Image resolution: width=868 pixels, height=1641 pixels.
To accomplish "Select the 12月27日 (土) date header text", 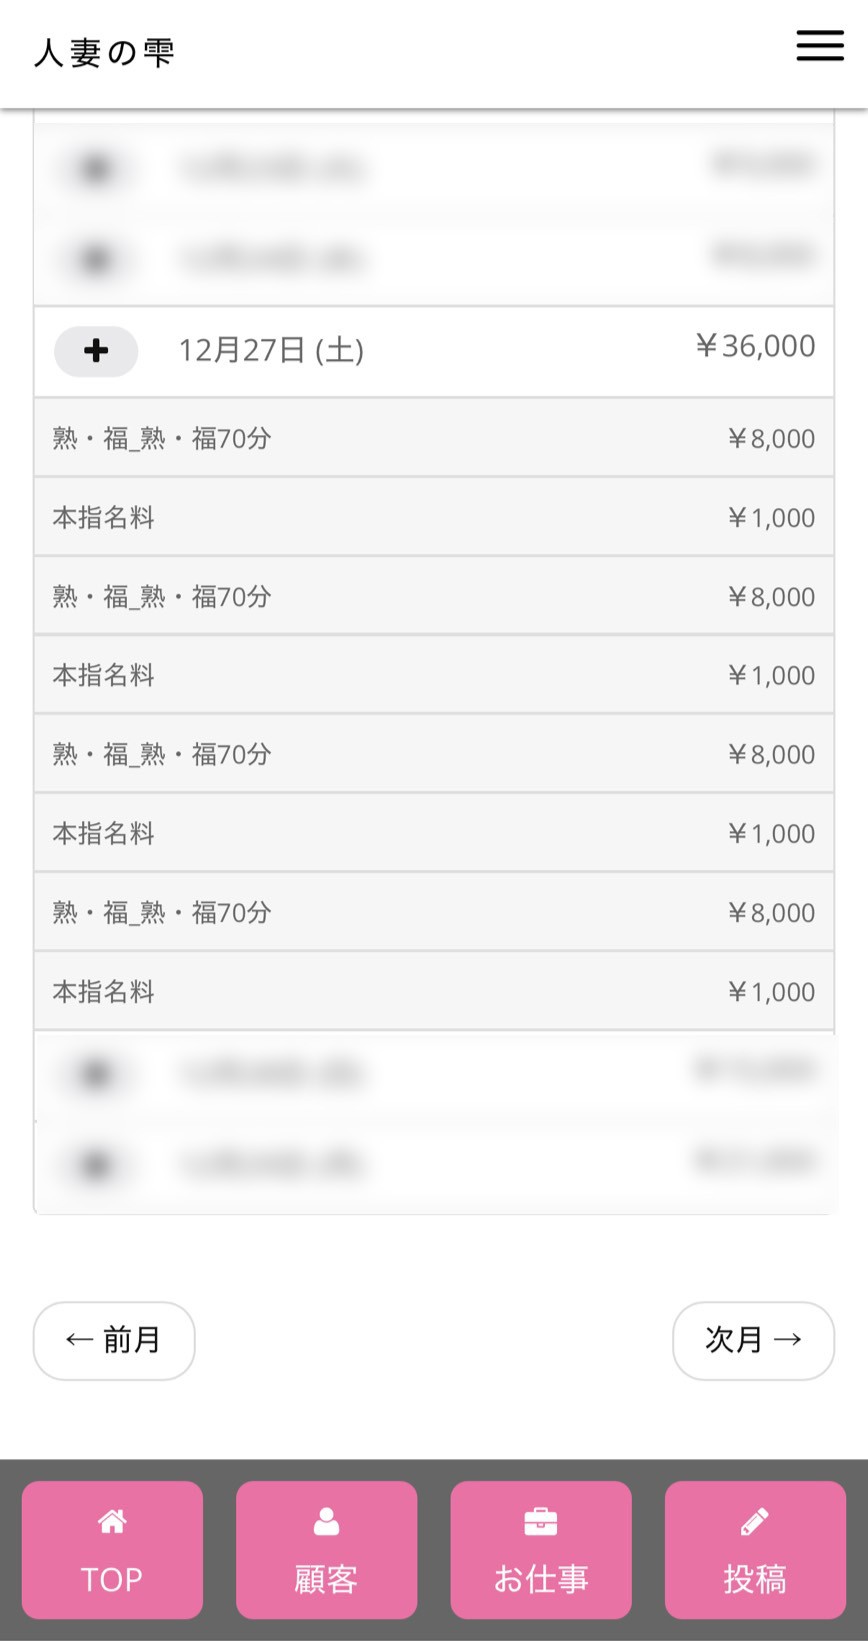I will pos(271,351).
